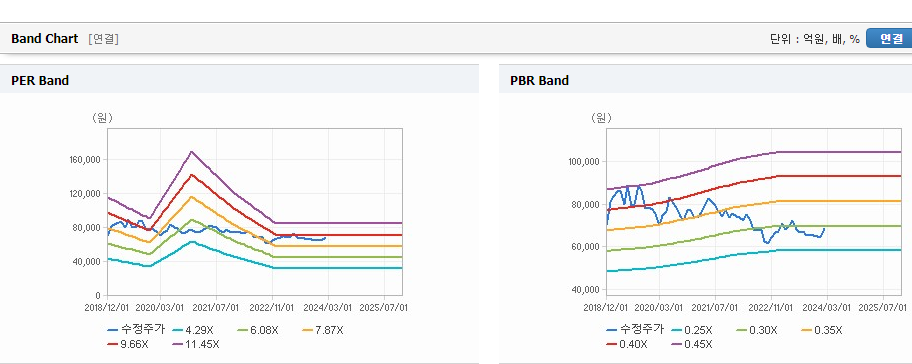Viewport: 912px width, 364px height.
Task: Toggle 11.45X legend series
Action: 196,344
